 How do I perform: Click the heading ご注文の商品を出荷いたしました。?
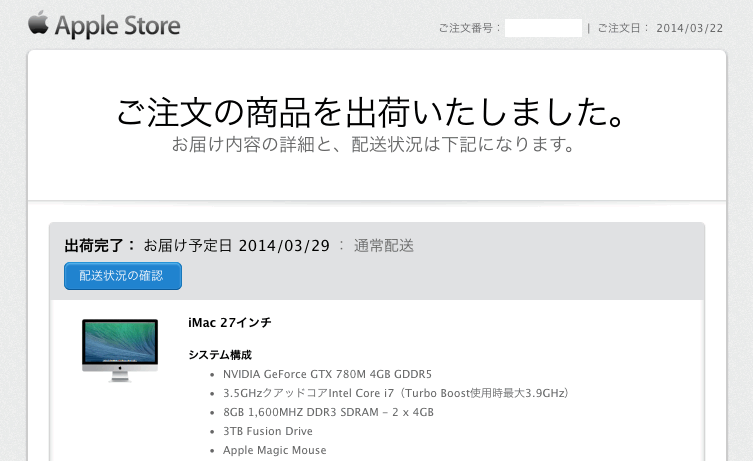coord(371,112)
